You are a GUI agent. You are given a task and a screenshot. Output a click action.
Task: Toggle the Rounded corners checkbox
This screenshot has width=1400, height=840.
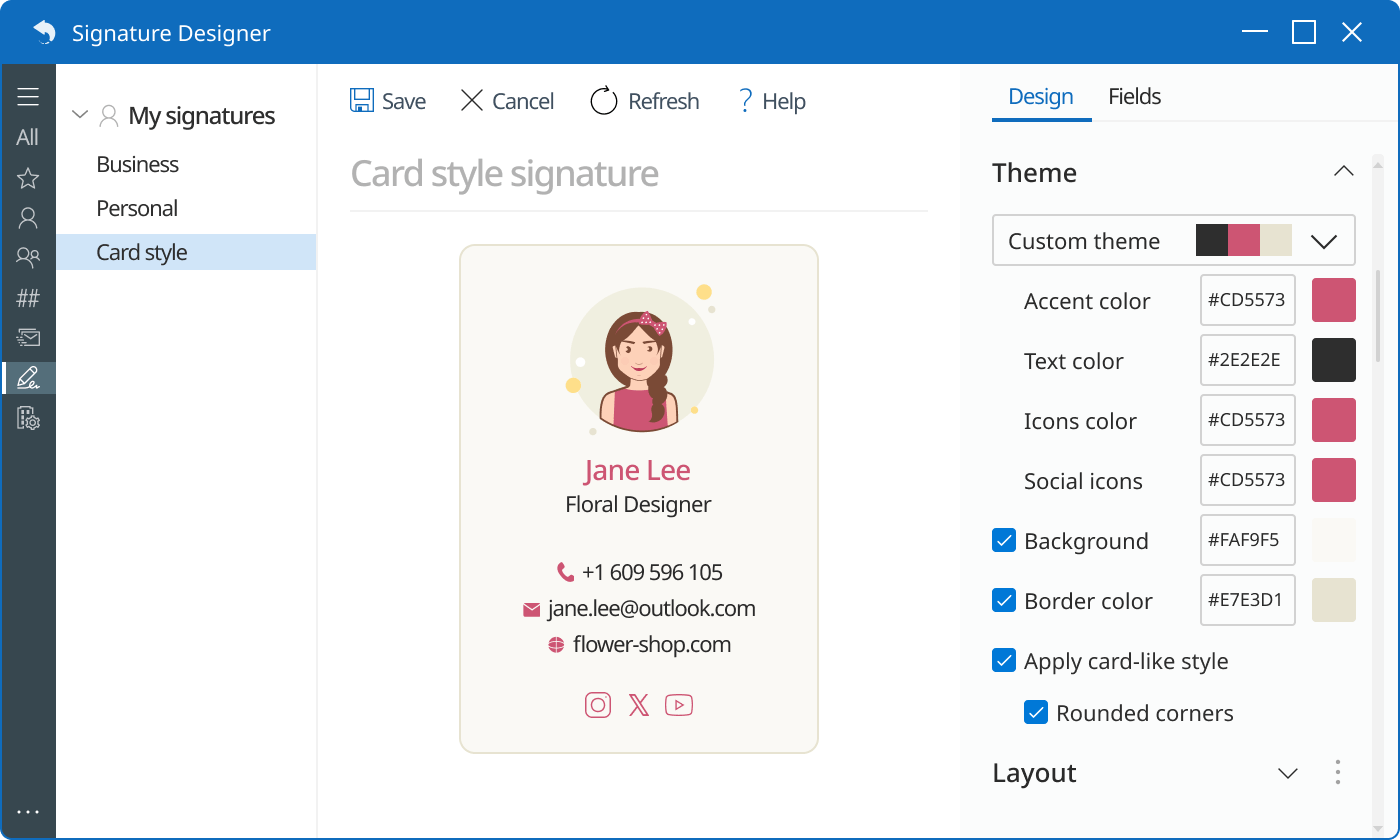[1036, 712]
